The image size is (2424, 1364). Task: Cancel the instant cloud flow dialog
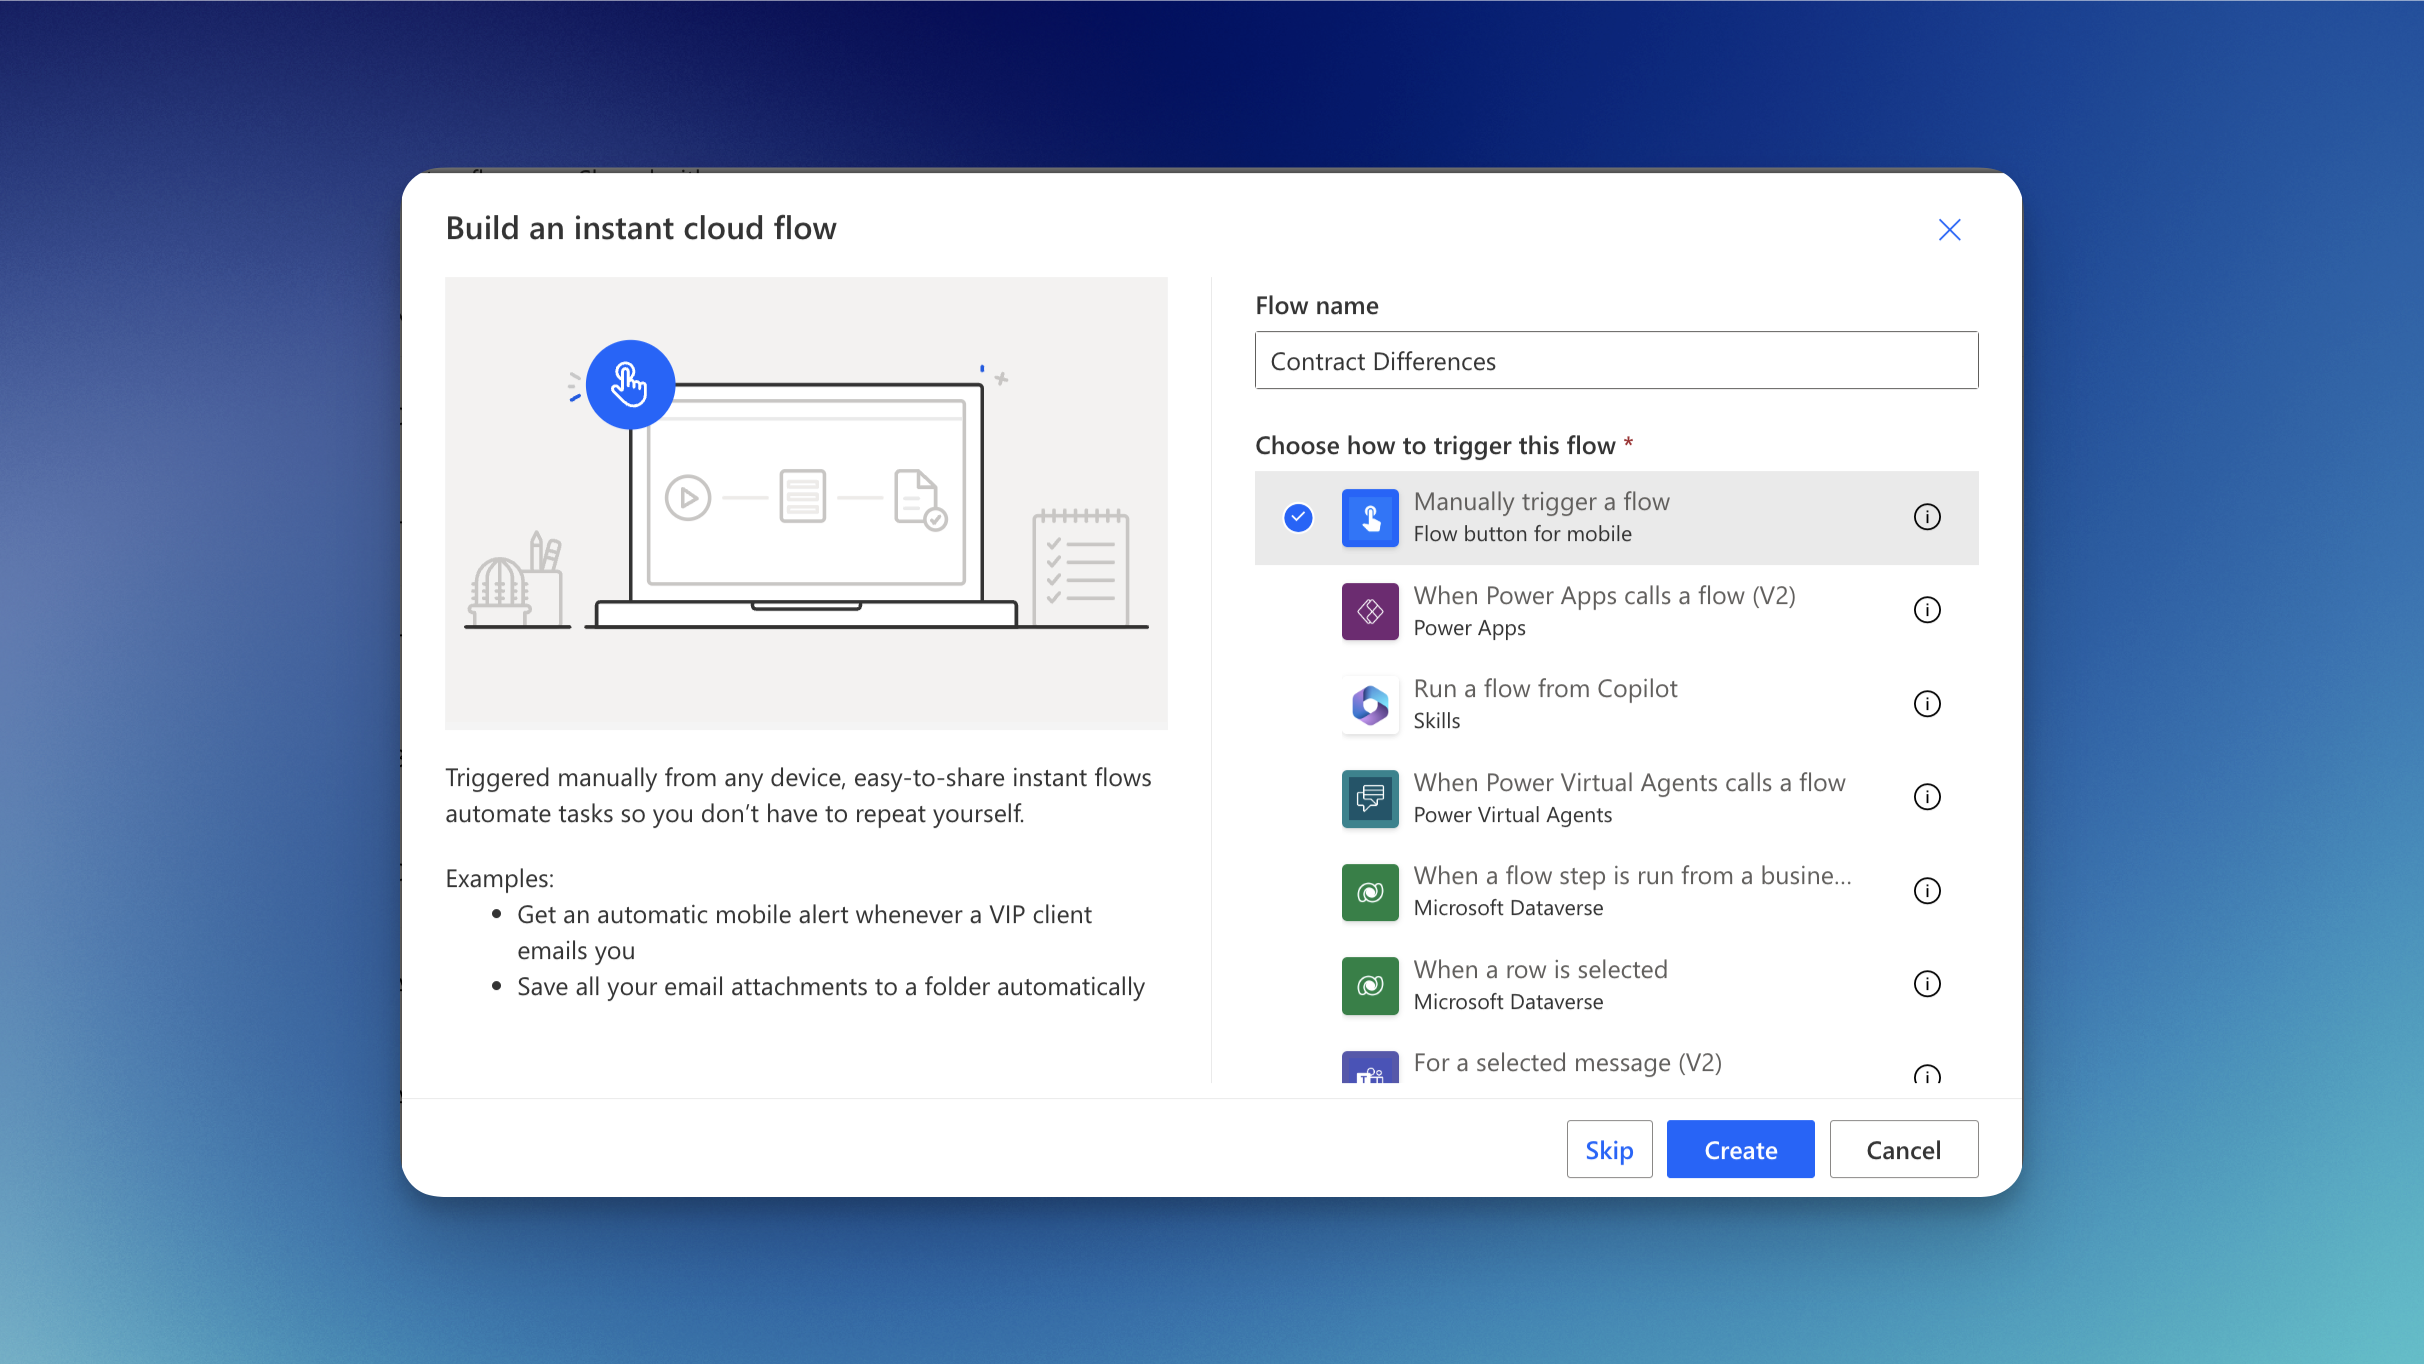[x=1903, y=1150]
